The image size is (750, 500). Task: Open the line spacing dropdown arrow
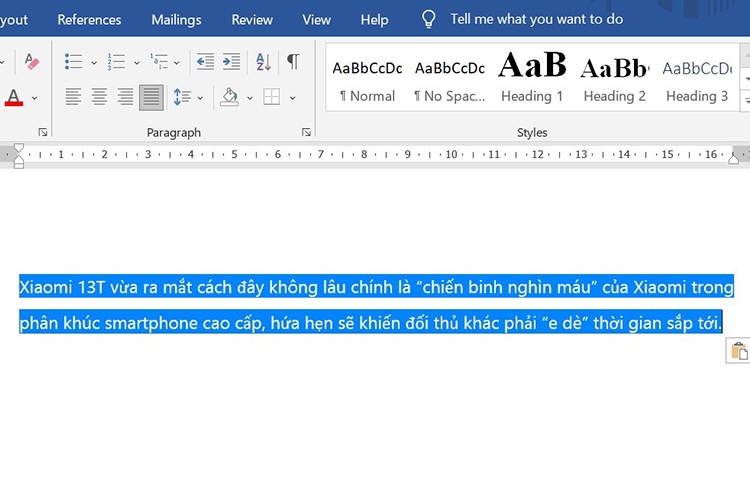pos(200,98)
